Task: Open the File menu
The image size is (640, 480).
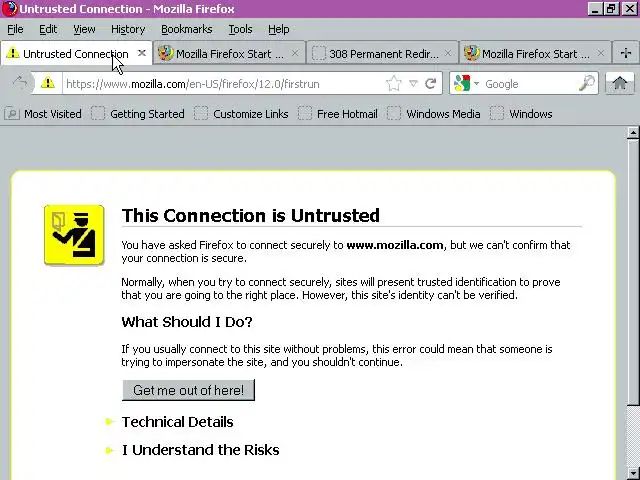Action: tap(15, 29)
